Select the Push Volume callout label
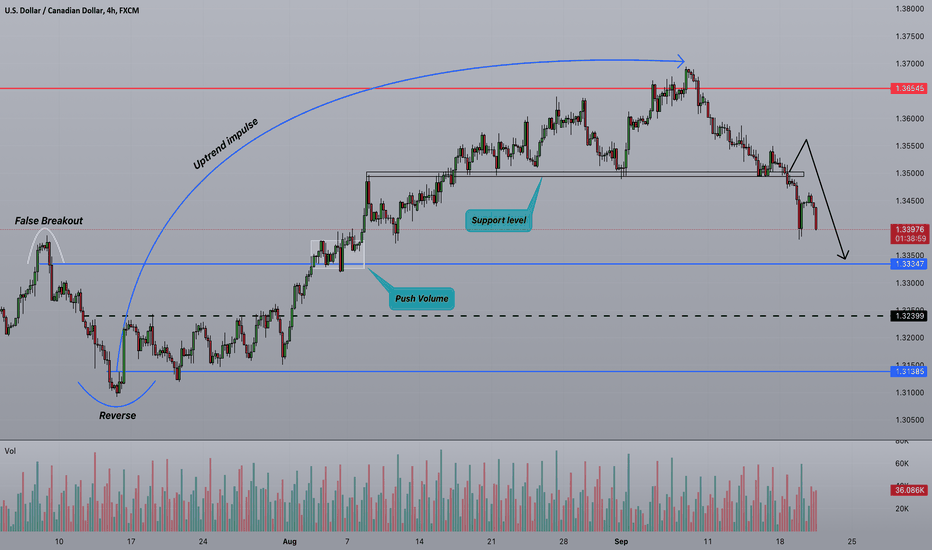This screenshot has height=550, width=932. click(422, 298)
